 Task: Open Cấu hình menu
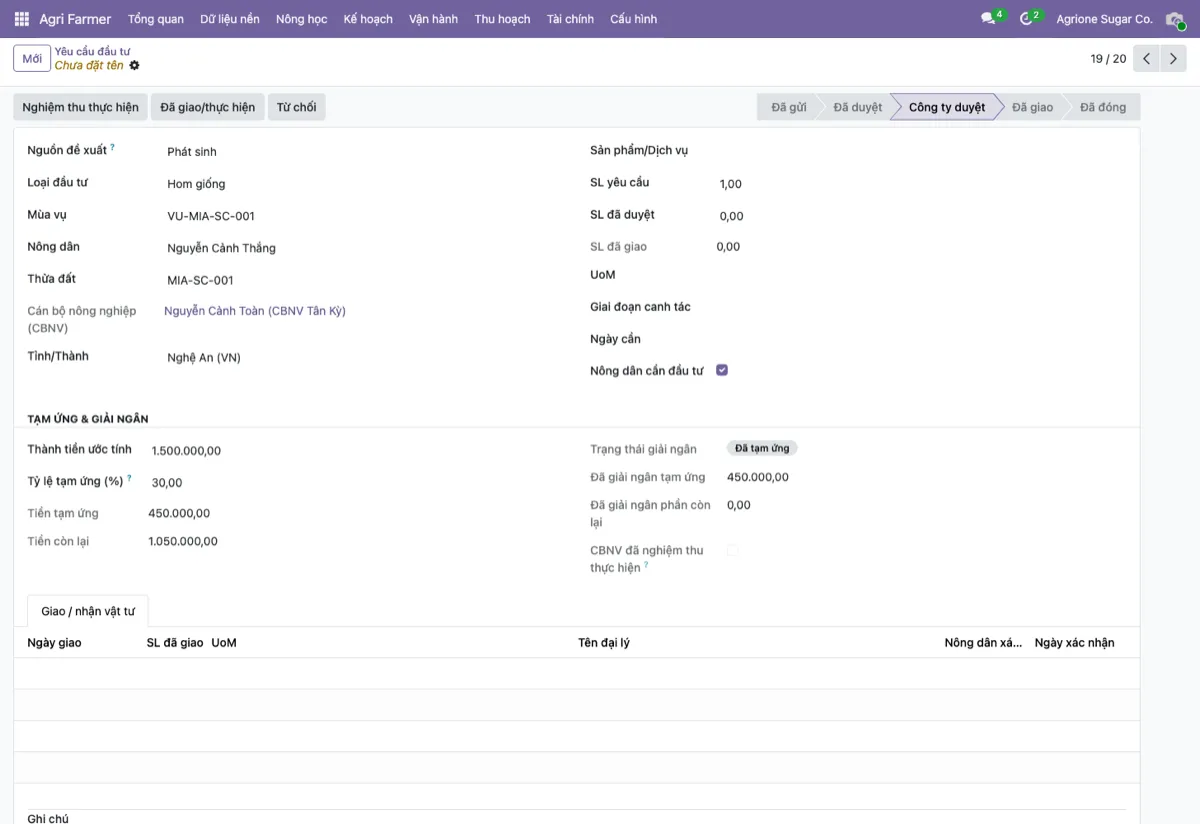(634, 19)
